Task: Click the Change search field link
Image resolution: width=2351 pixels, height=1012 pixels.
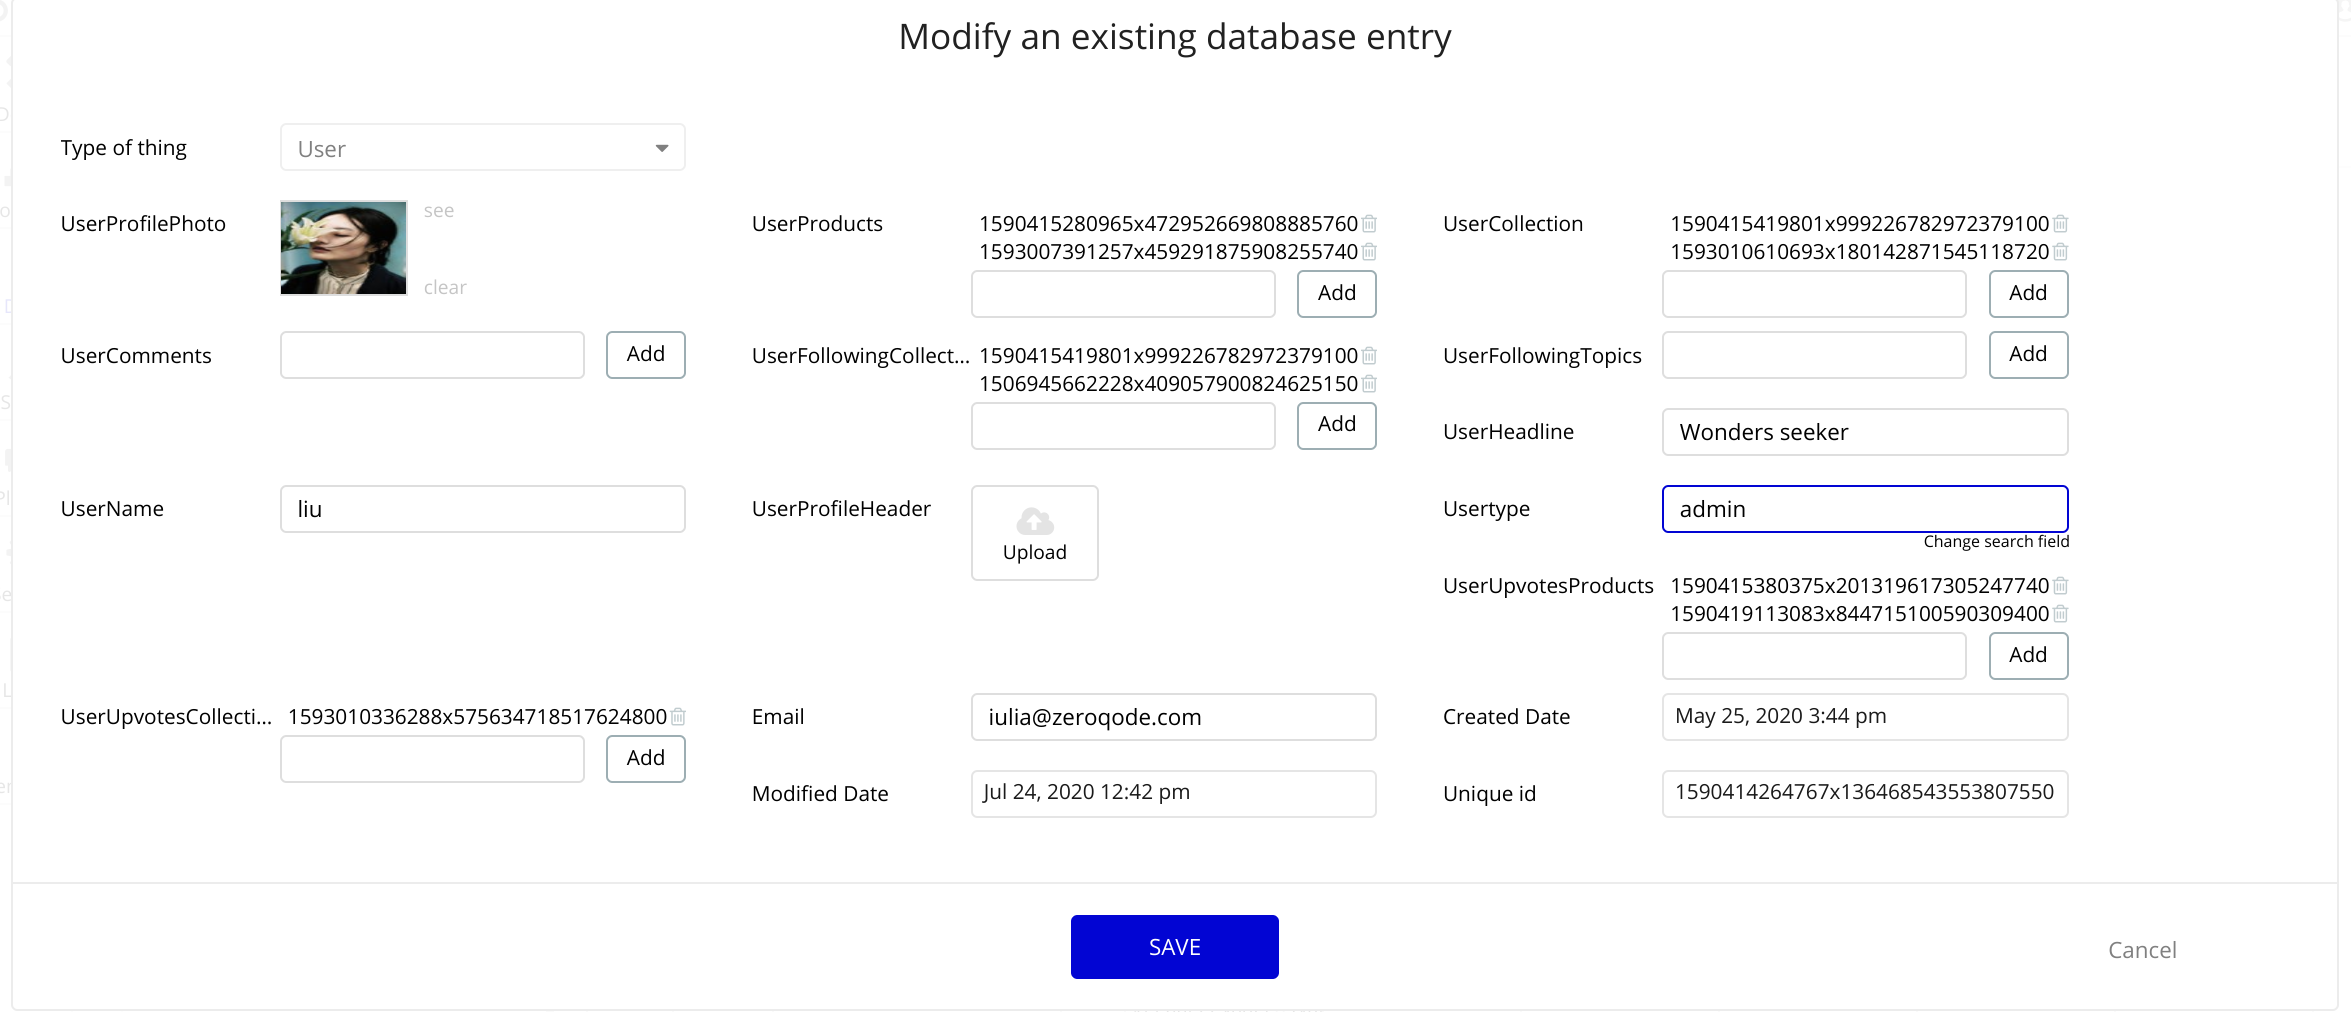Action: tap(1995, 542)
